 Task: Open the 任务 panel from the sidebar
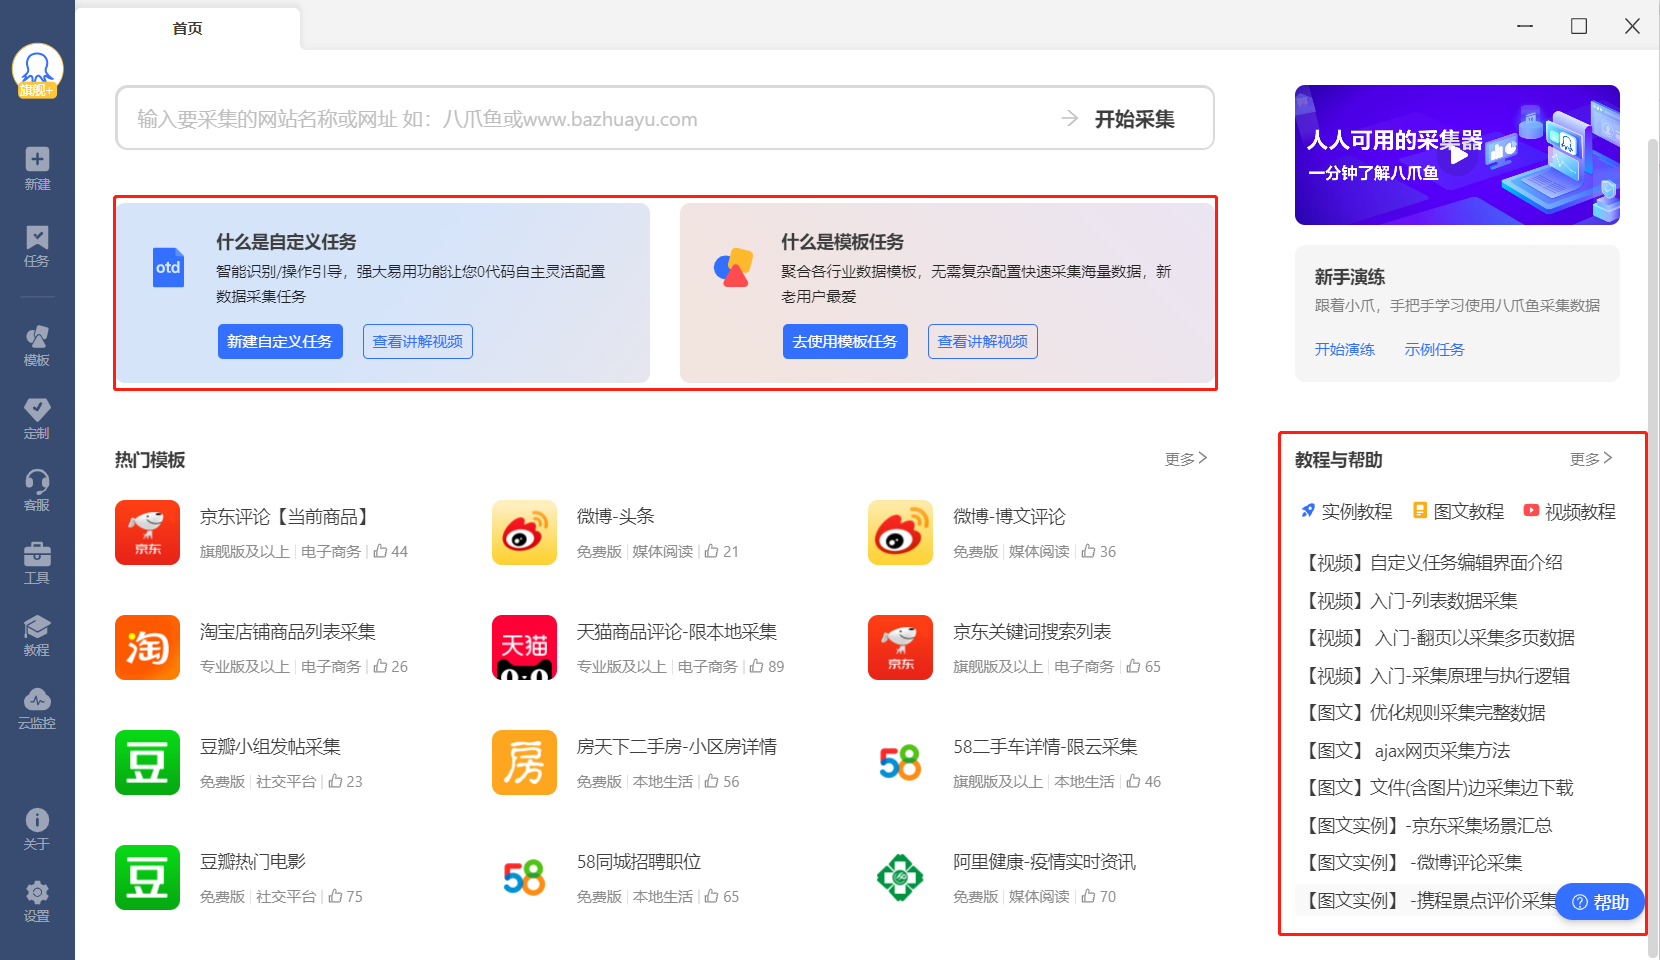point(37,245)
